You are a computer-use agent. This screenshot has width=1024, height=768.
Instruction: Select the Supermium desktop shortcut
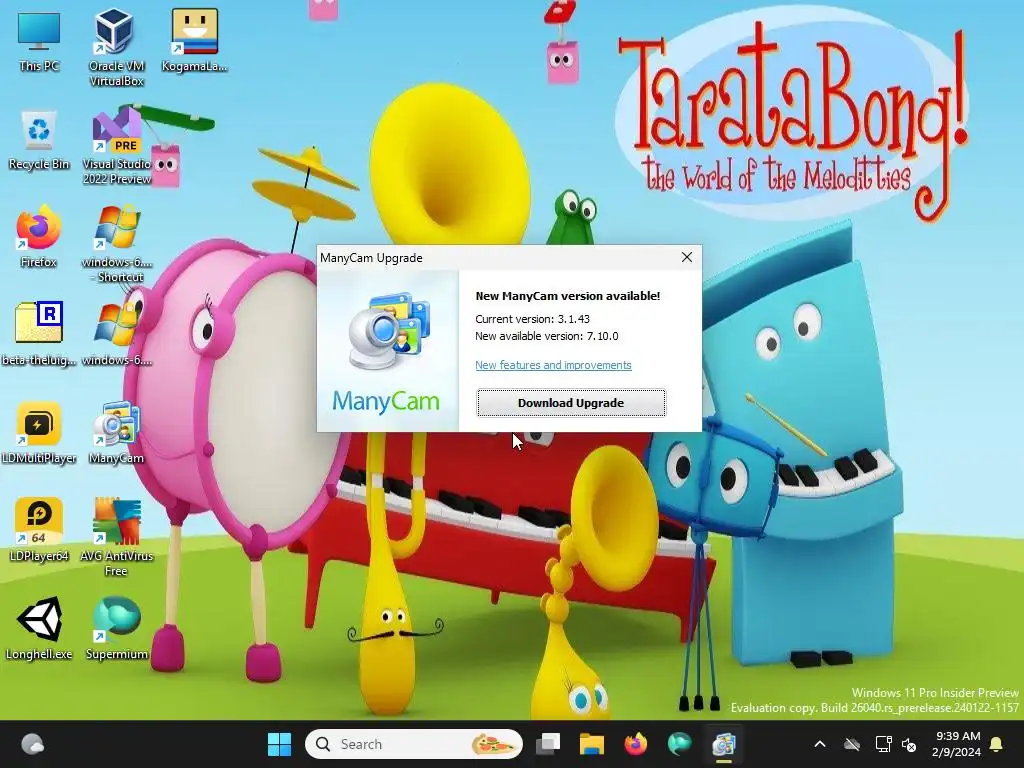pos(117,628)
